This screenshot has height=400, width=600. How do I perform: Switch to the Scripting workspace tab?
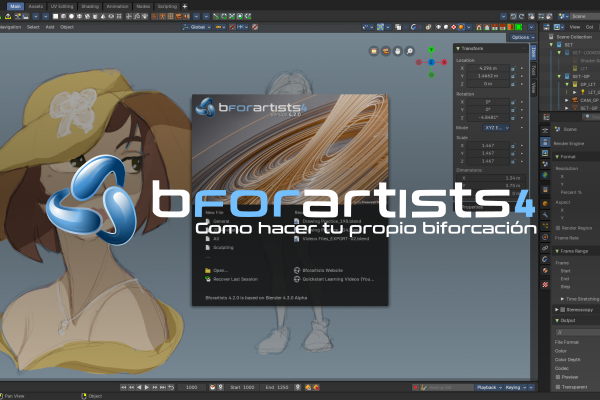pos(167,7)
